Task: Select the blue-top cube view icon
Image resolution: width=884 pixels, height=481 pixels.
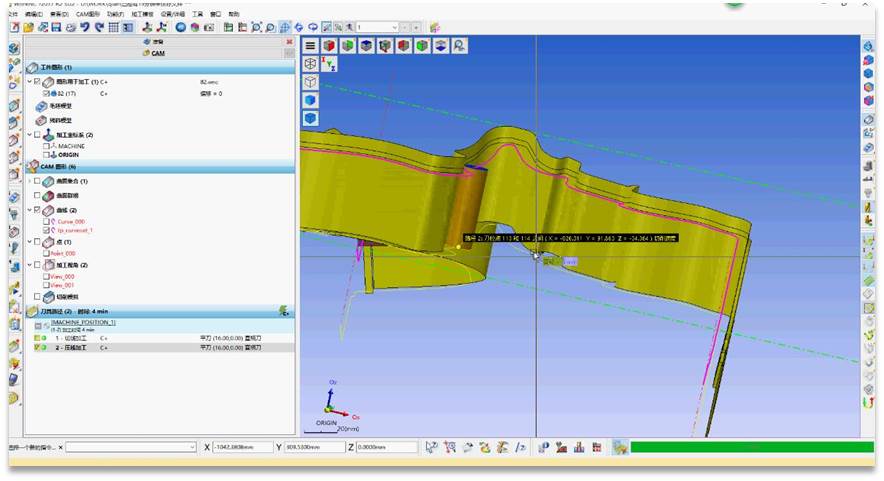Action: pos(366,46)
